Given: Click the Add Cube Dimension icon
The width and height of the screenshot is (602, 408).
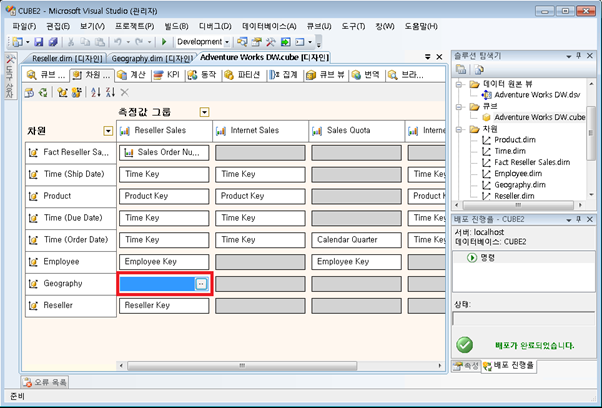Looking at the screenshot, I should (x=62, y=92).
